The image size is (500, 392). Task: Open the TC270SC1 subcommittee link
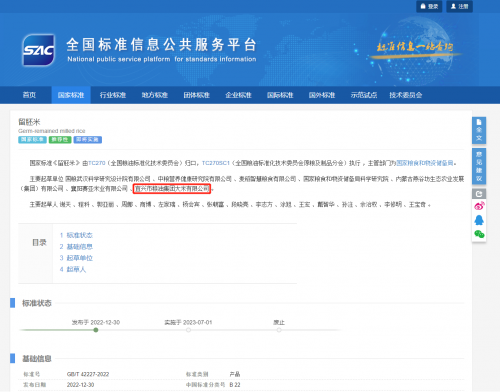(x=216, y=163)
